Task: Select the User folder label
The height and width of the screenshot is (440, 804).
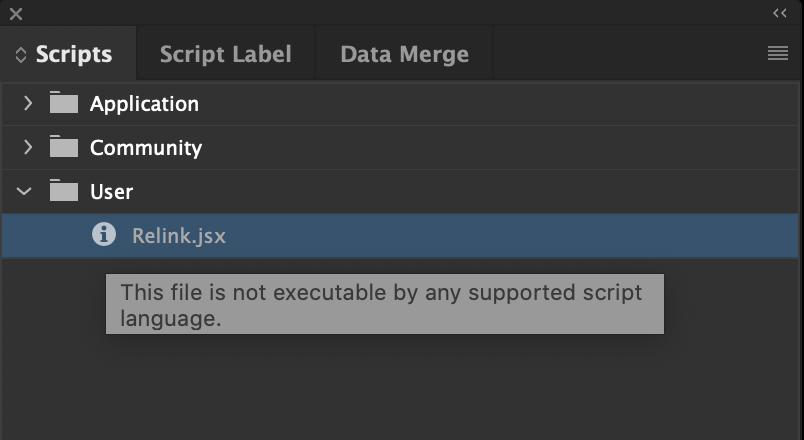Action: (111, 191)
